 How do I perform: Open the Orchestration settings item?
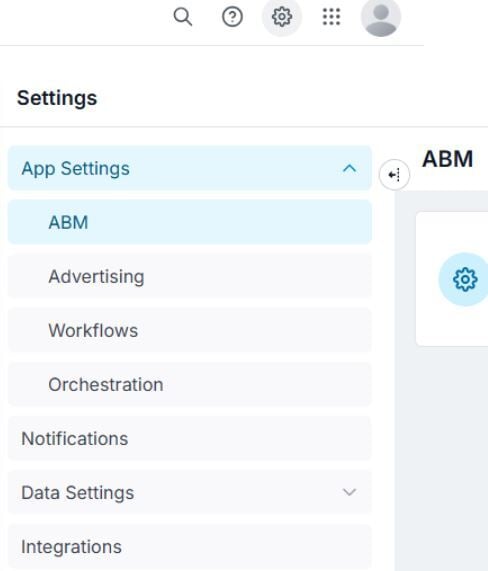click(190, 385)
